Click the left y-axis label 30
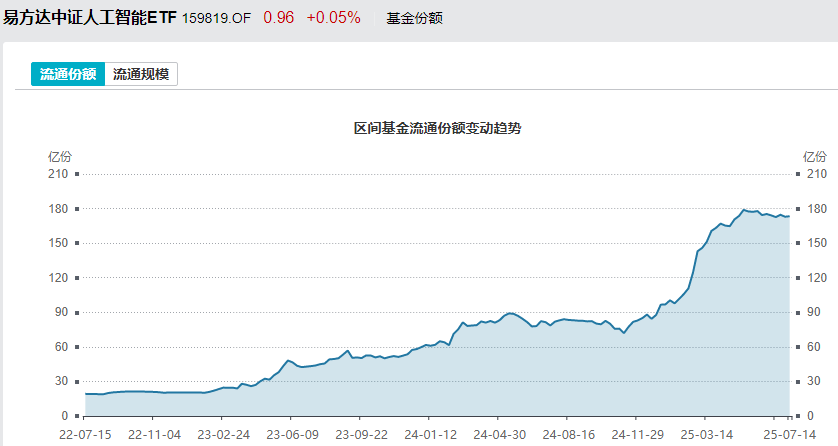The width and height of the screenshot is (838, 446). pos(61,381)
